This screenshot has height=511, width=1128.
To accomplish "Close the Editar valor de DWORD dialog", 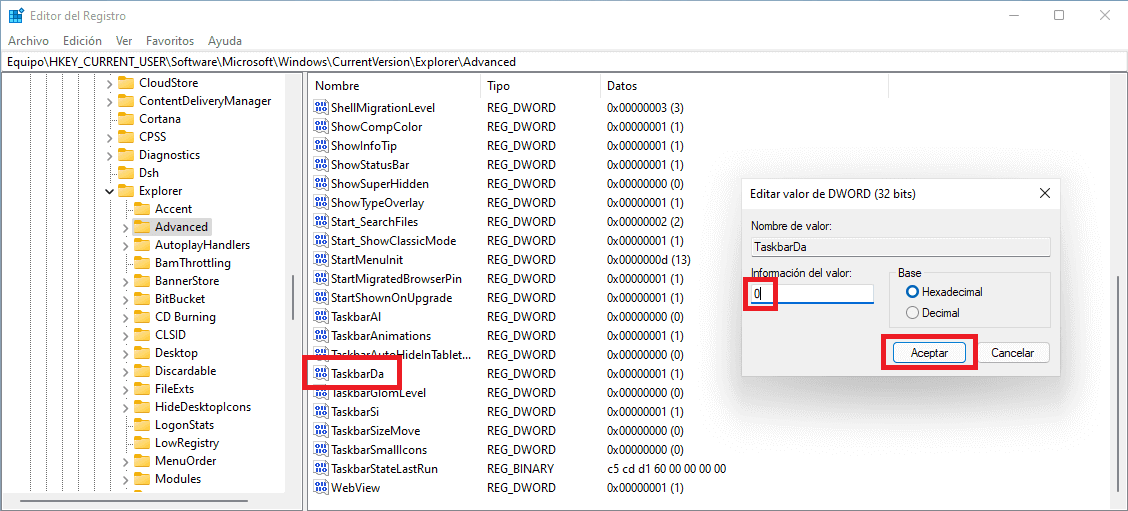I will [1044, 194].
